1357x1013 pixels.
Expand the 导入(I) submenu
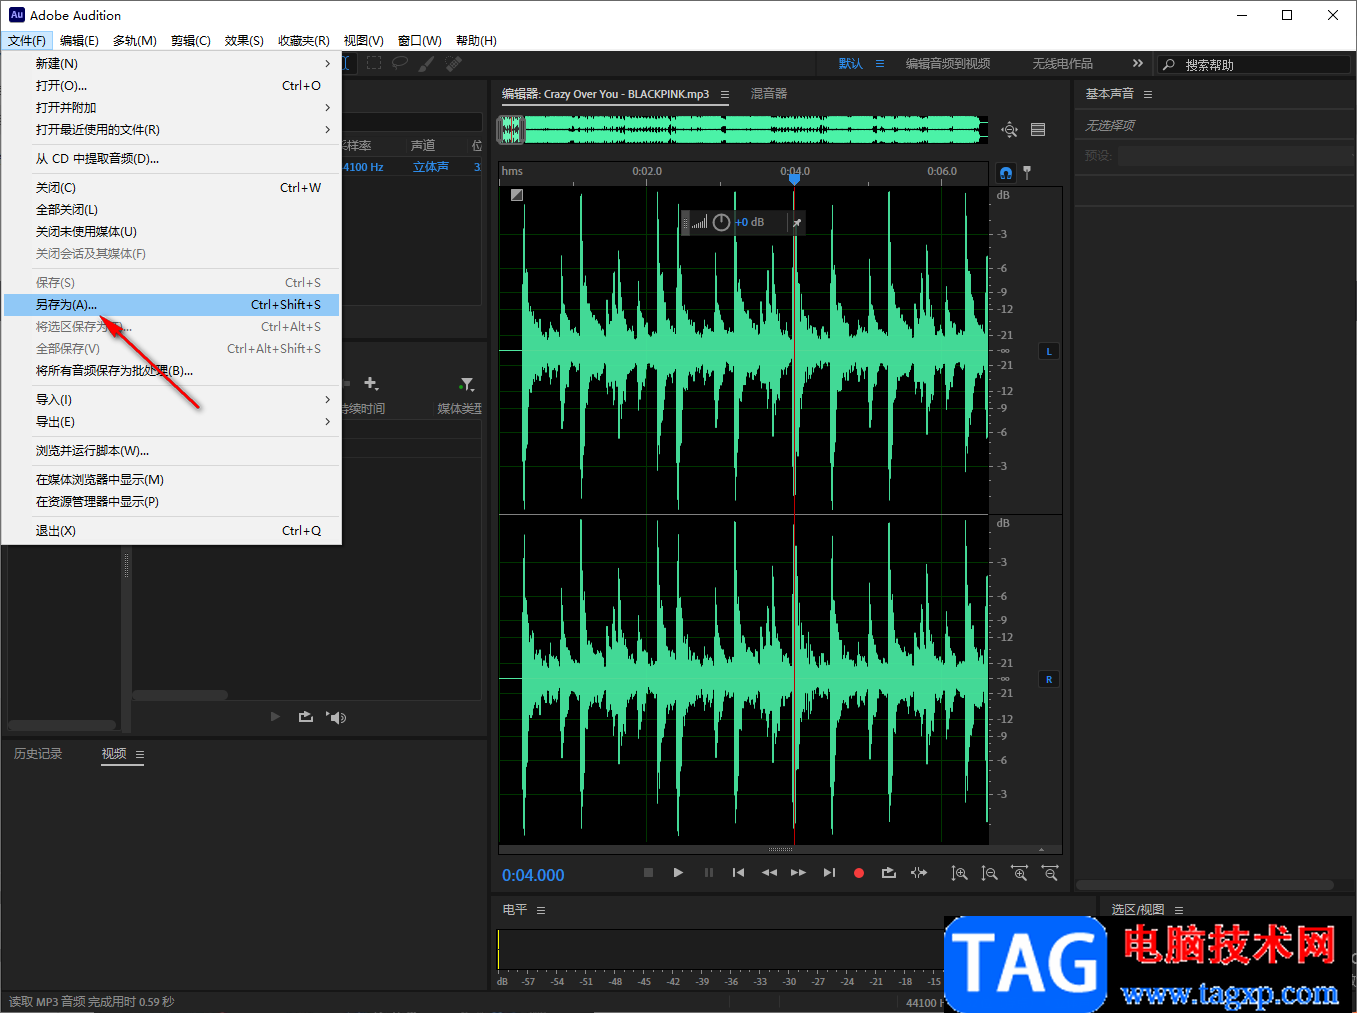point(172,400)
